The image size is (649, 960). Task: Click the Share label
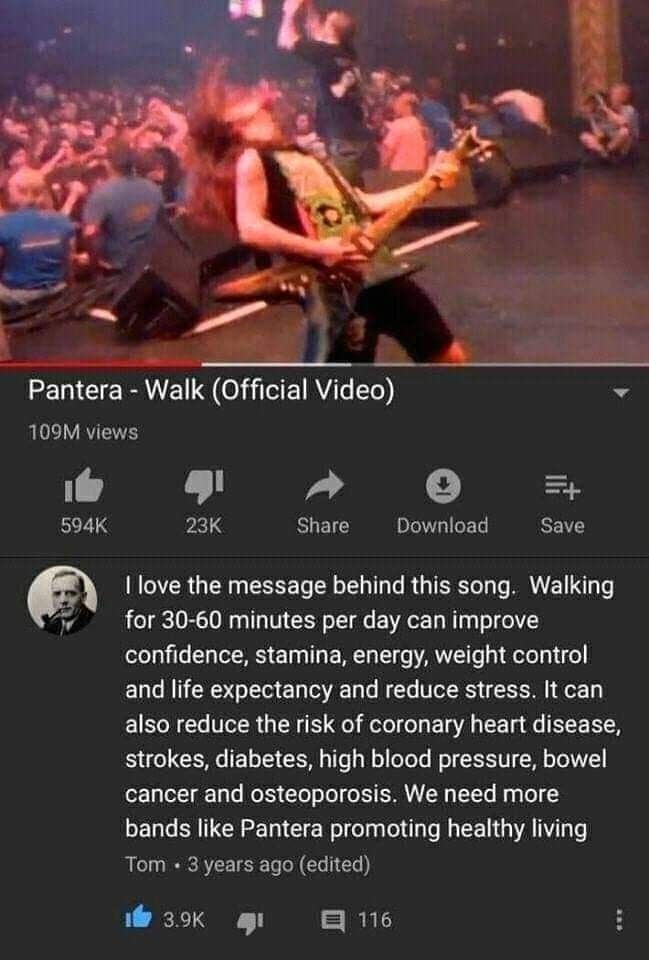pyautogui.click(x=323, y=525)
